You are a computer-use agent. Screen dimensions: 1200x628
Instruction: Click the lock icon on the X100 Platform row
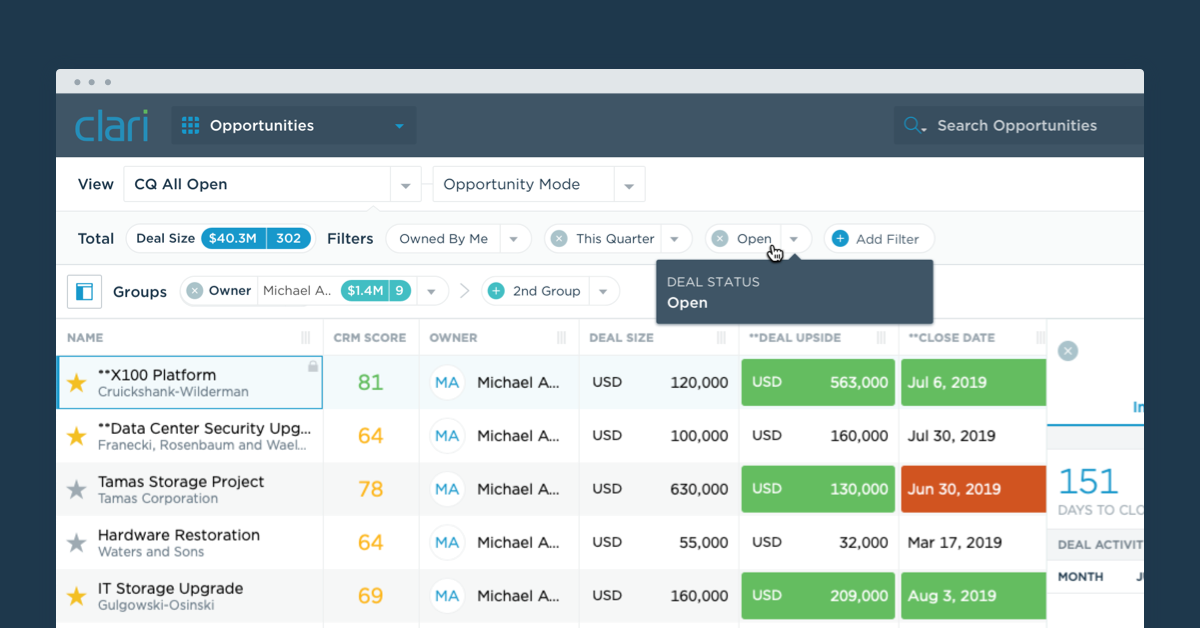pos(315,364)
